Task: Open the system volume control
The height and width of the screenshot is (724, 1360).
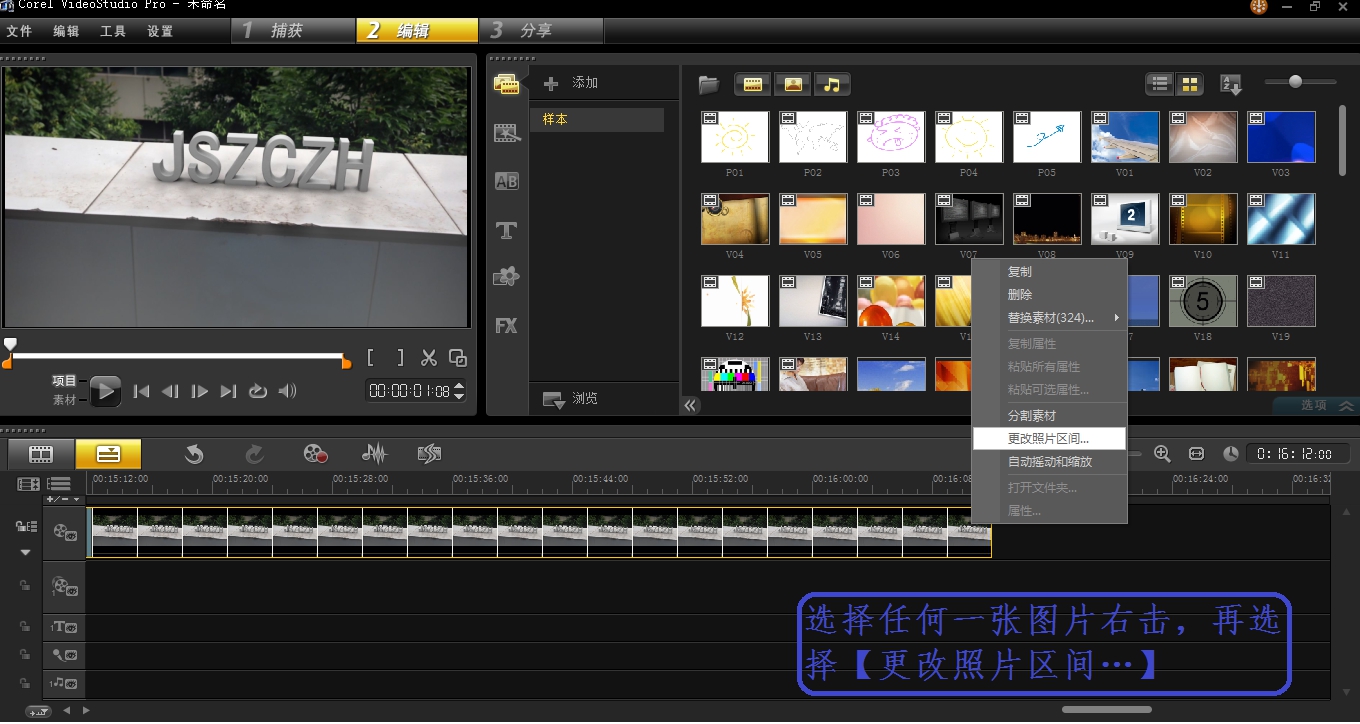Action: [288, 391]
